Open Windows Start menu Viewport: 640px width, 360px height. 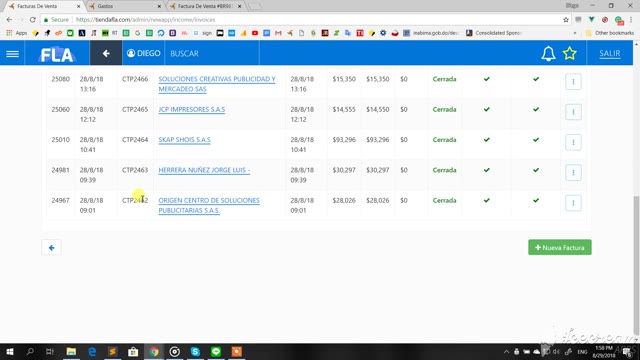pyautogui.click(x=10, y=351)
